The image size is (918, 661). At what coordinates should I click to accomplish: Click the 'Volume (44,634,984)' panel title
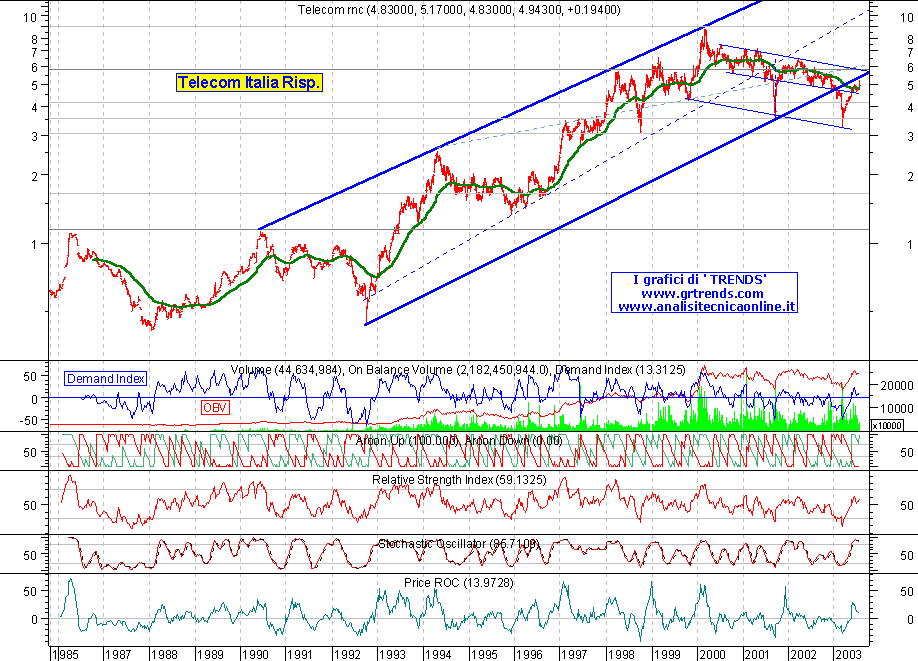pos(286,370)
